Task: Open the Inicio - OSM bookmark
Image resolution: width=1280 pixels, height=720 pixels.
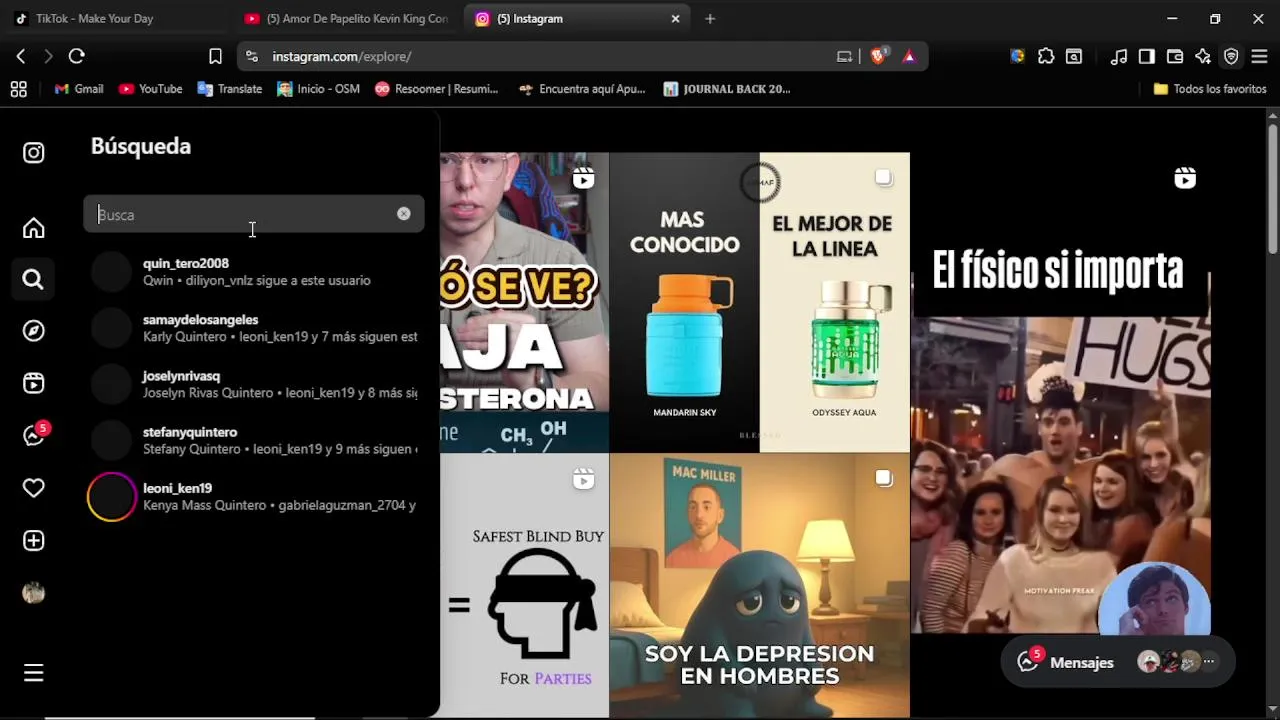Action: point(318,89)
